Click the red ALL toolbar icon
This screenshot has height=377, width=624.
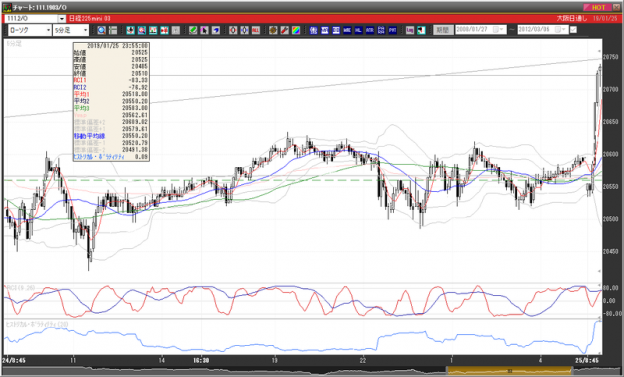coord(256,30)
